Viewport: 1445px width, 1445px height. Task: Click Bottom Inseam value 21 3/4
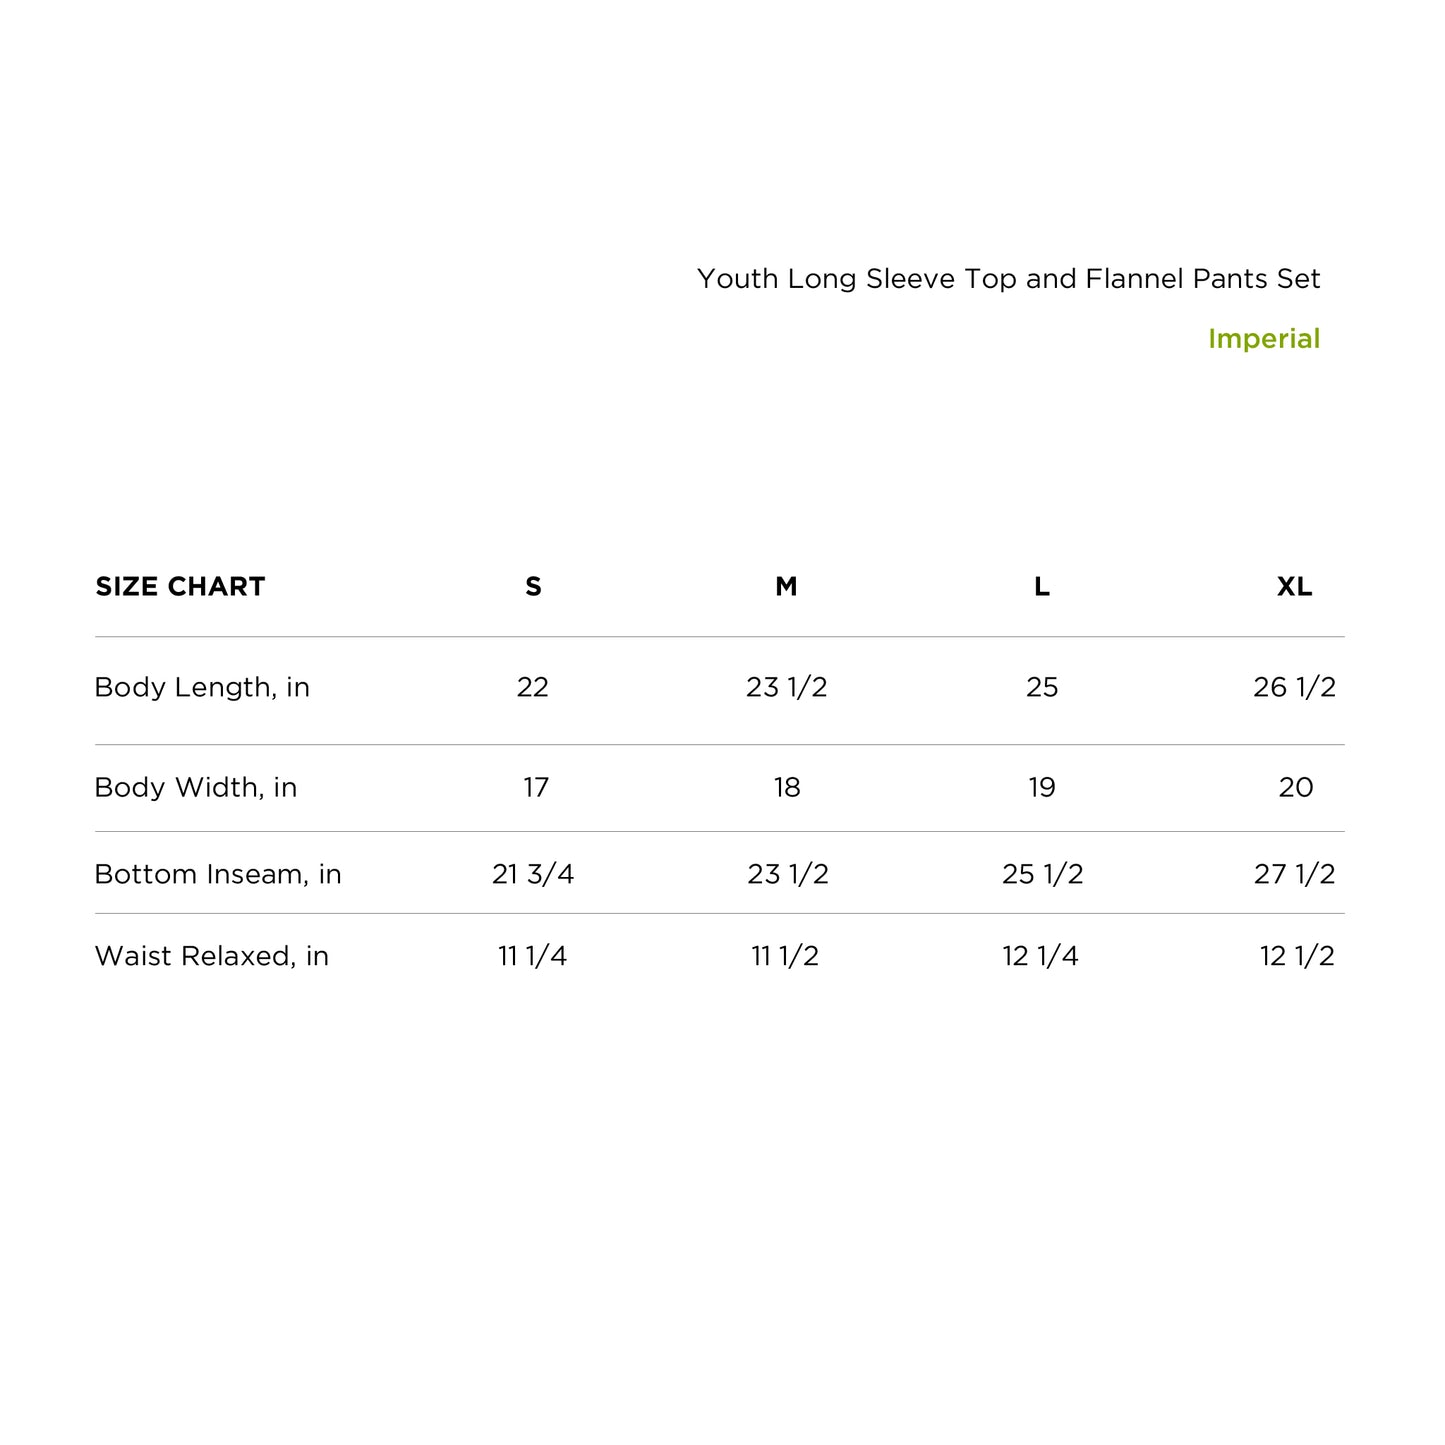(x=533, y=875)
